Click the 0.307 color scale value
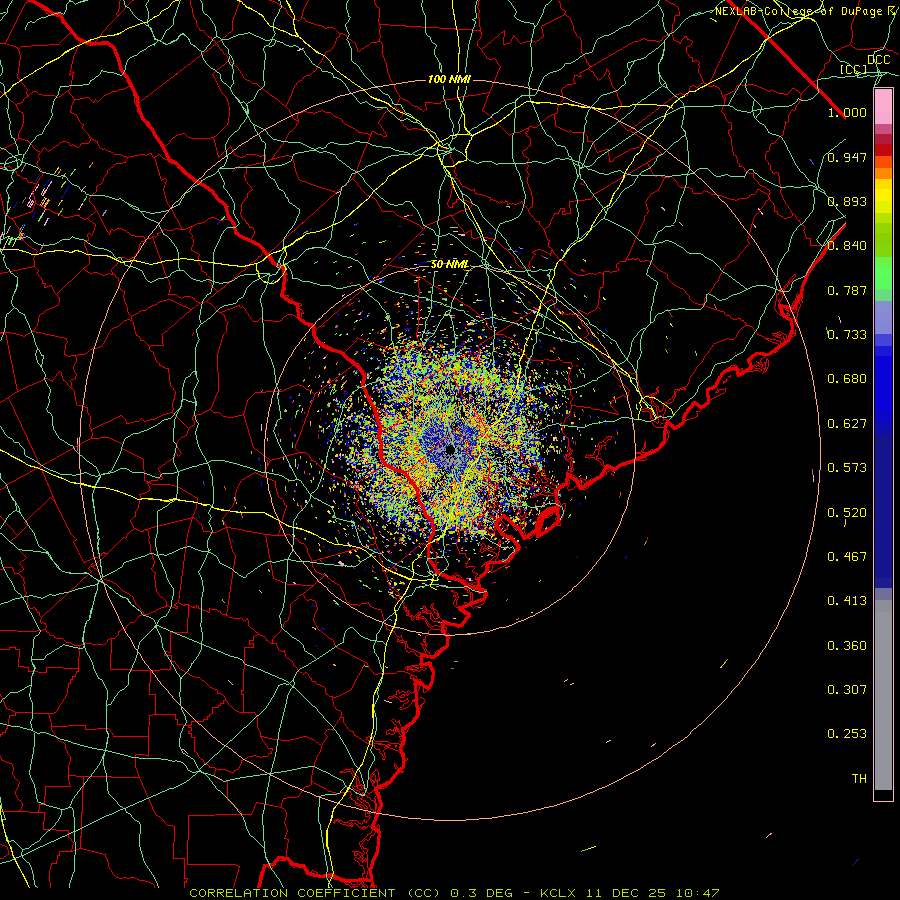 847,690
